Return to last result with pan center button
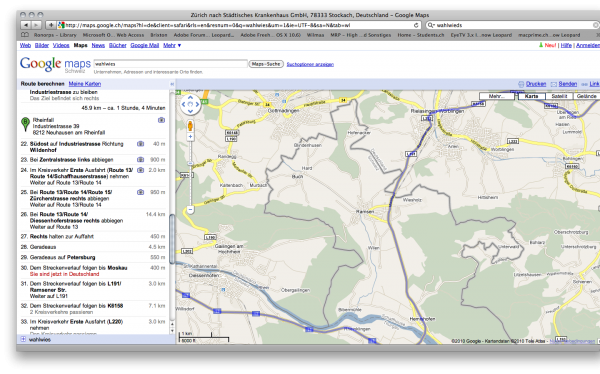Viewport: 600px width, 374px height. pyautogui.click(x=190, y=104)
